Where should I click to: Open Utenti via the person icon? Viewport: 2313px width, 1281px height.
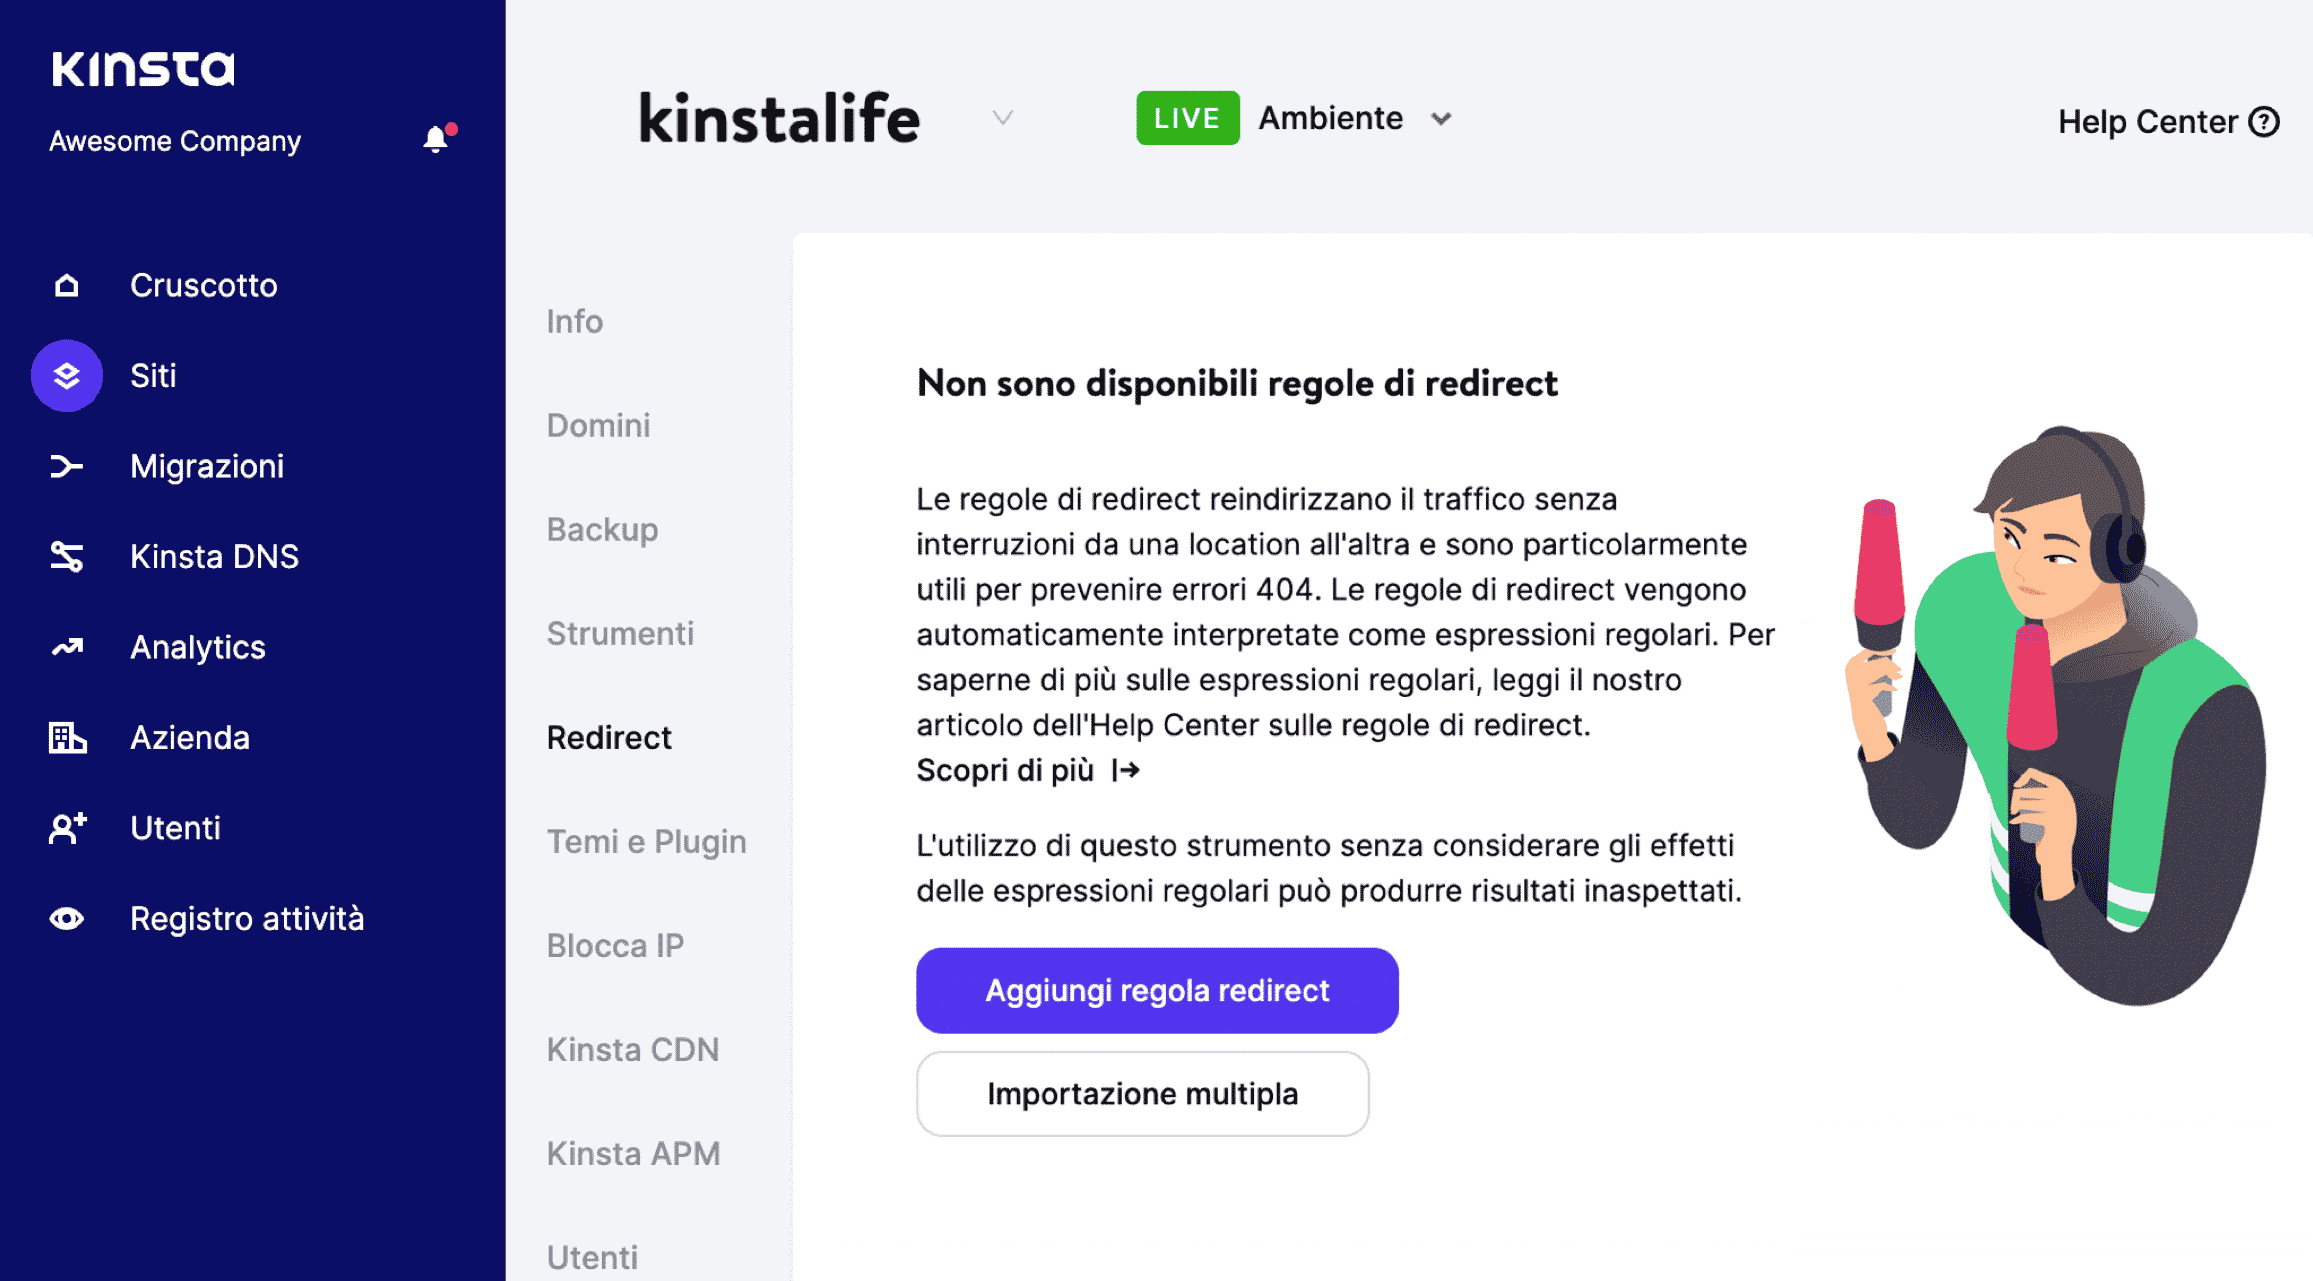click(66, 828)
